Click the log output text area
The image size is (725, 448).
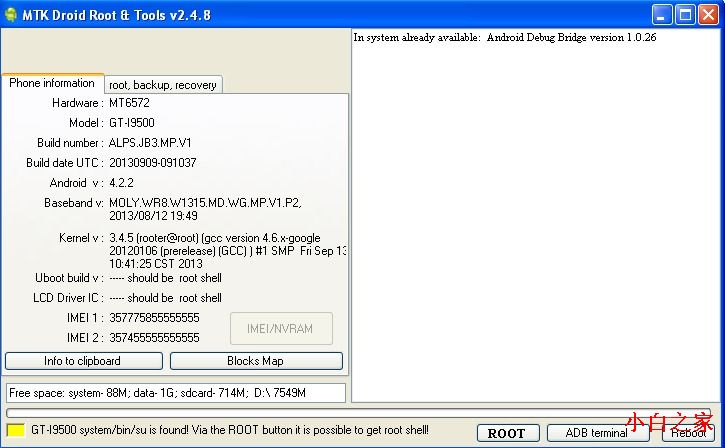click(536, 215)
